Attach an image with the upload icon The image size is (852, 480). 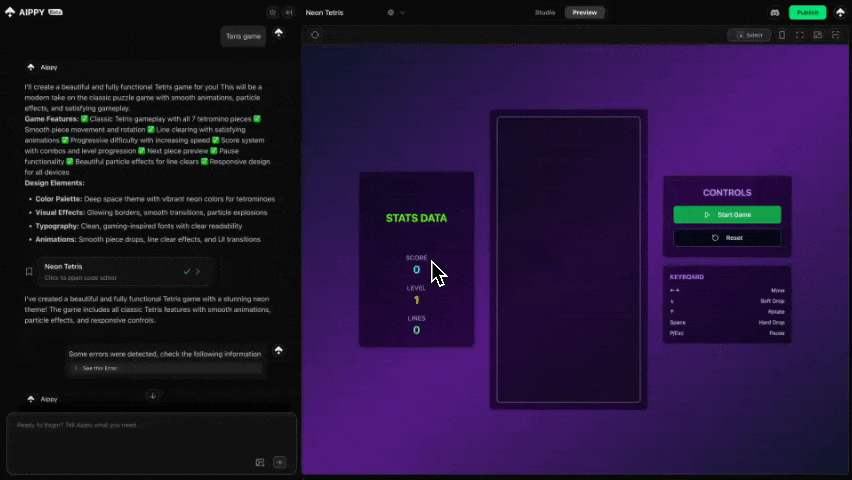[260, 463]
